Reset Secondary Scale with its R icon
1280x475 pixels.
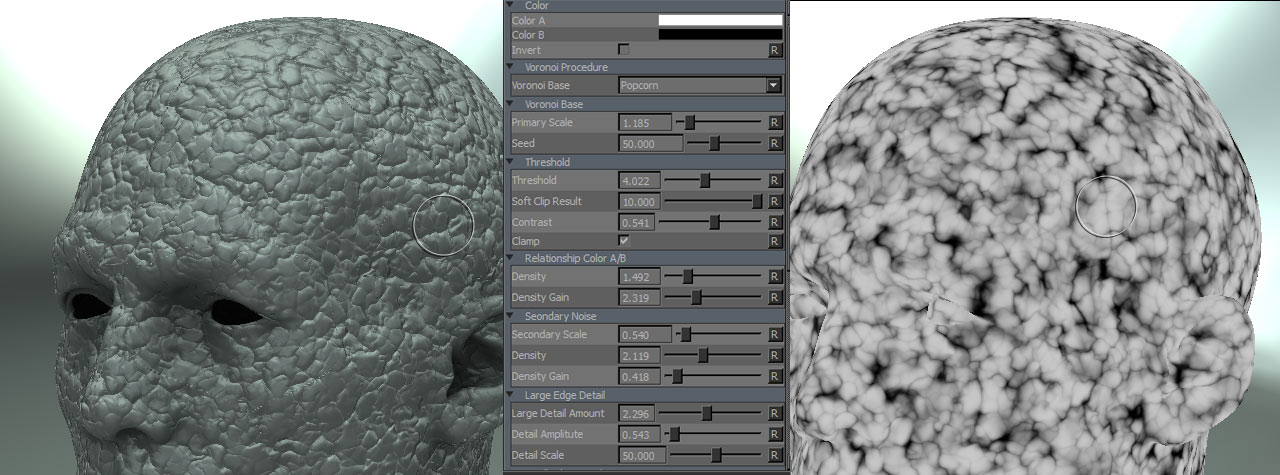point(774,335)
